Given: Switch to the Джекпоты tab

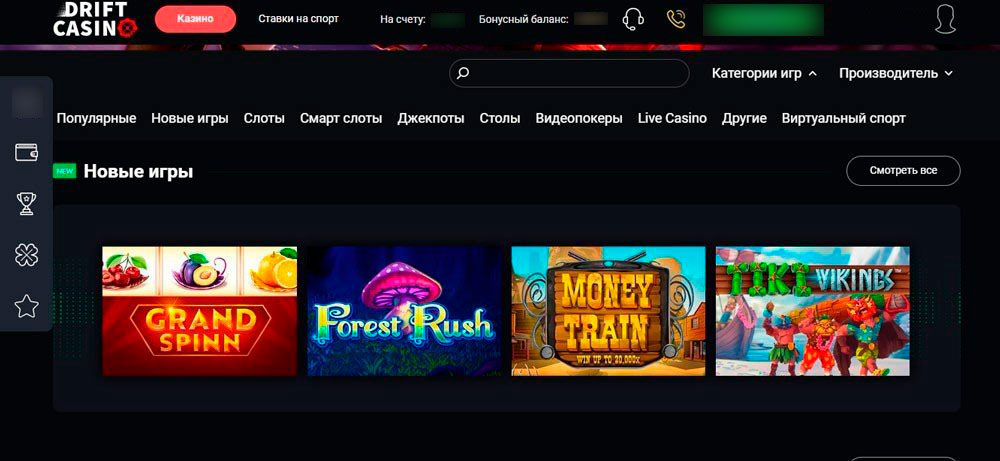Looking at the screenshot, I should pos(430,118).
